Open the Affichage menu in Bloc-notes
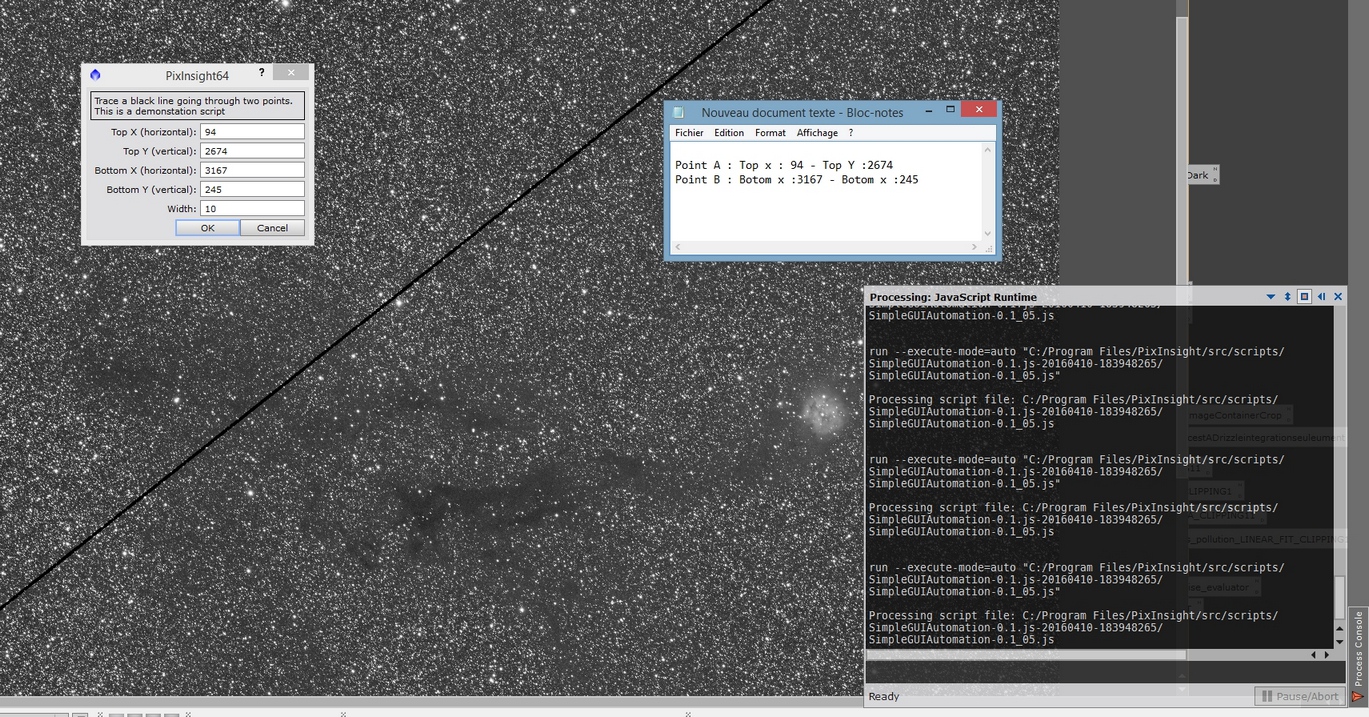This screenshot has width=1369, height=717. click(817, 133)
